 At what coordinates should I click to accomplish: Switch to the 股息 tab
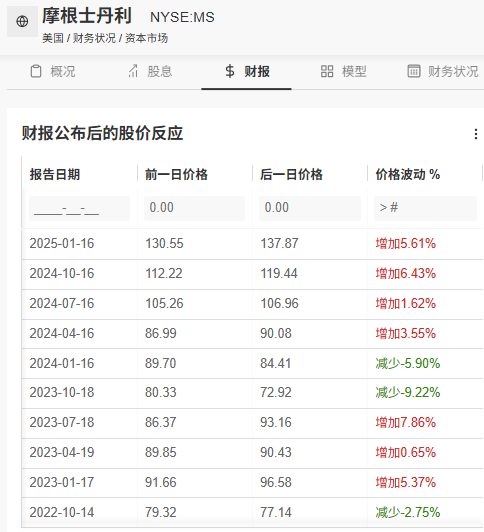point(150,72)
